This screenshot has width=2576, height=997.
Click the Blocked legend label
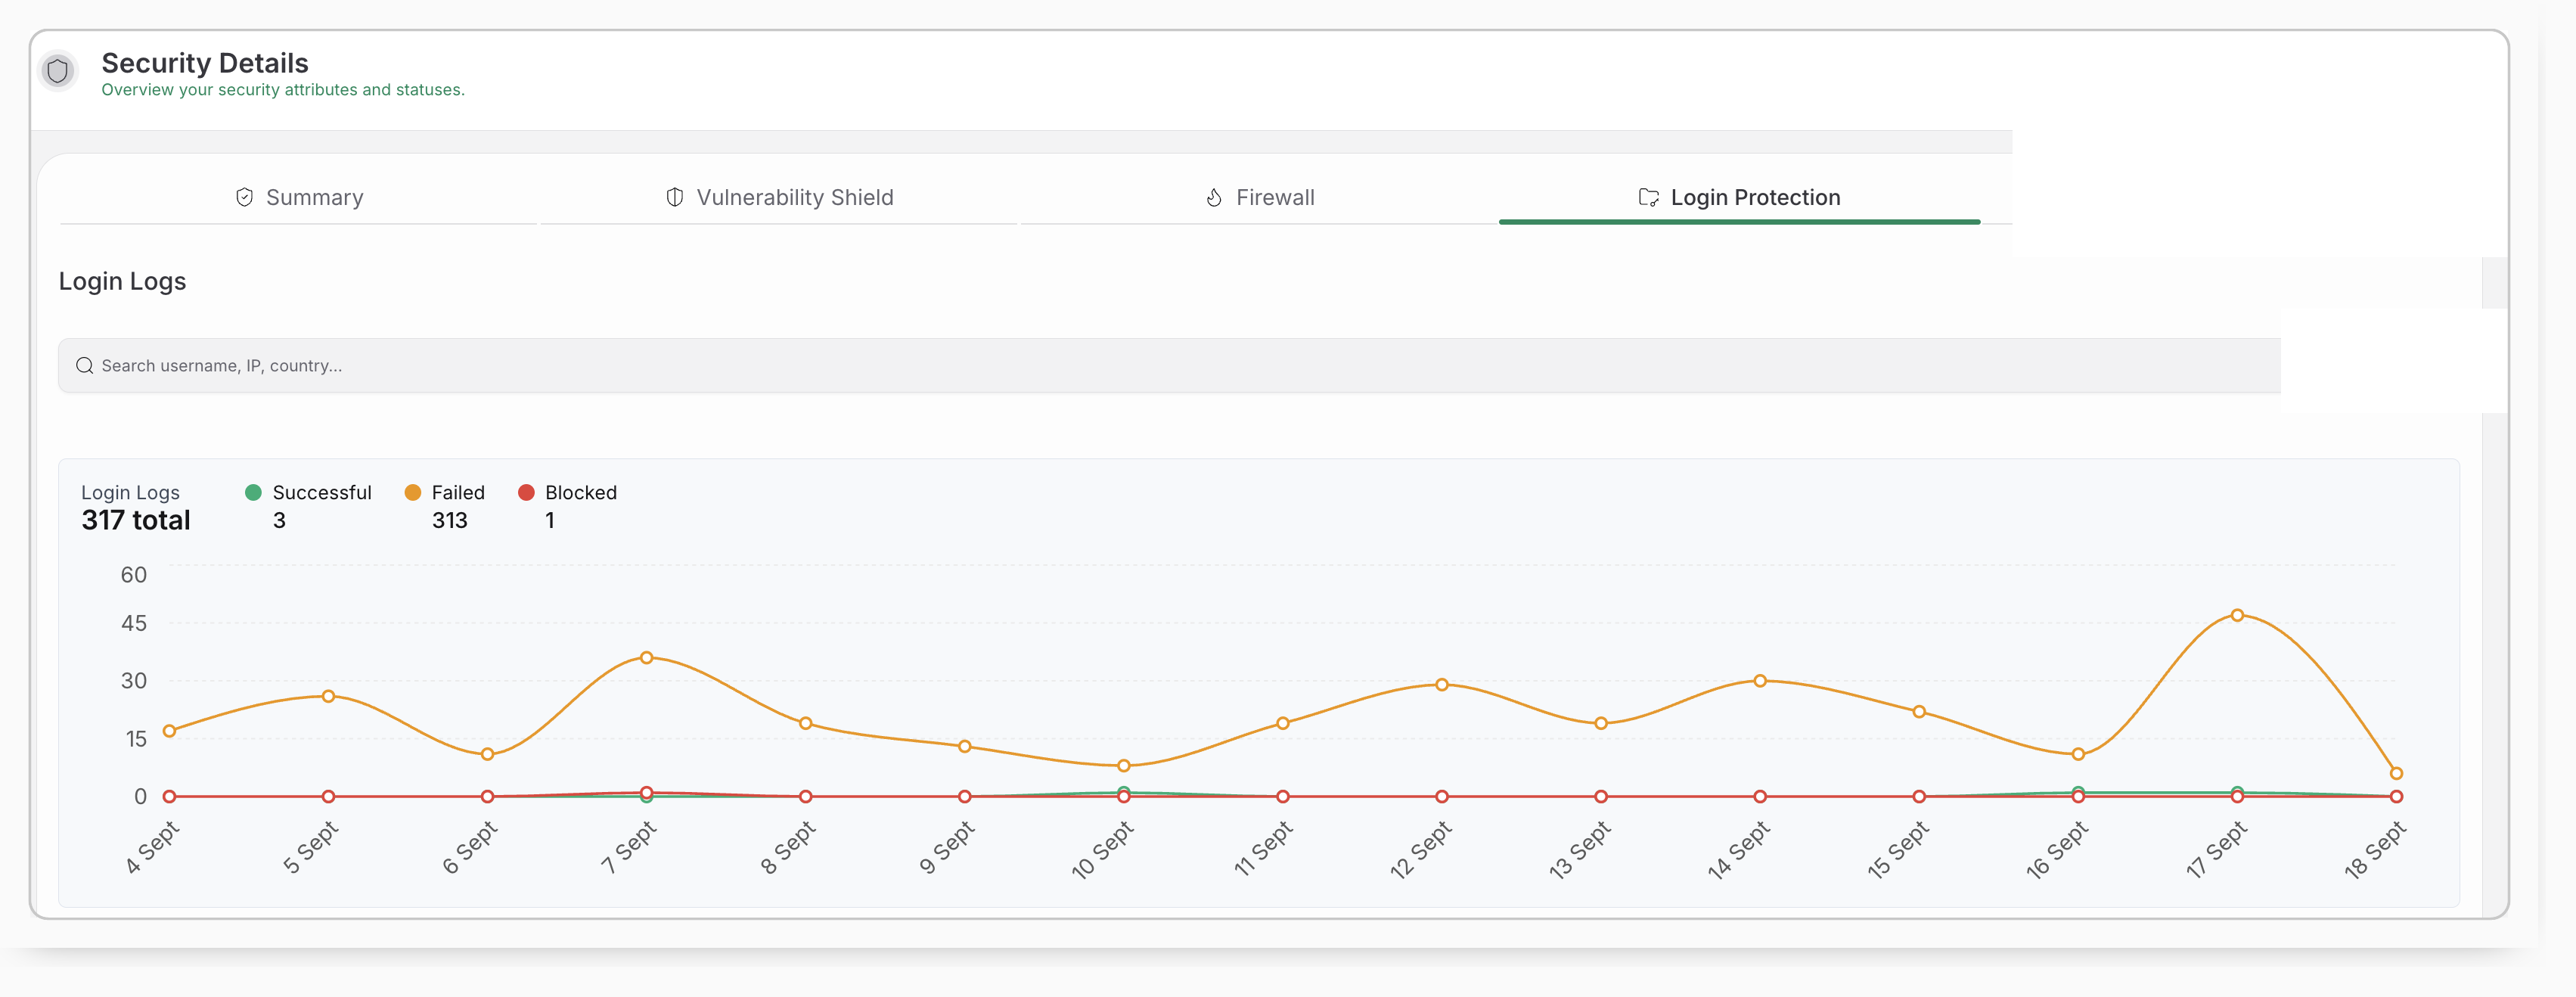pos(581,493)
